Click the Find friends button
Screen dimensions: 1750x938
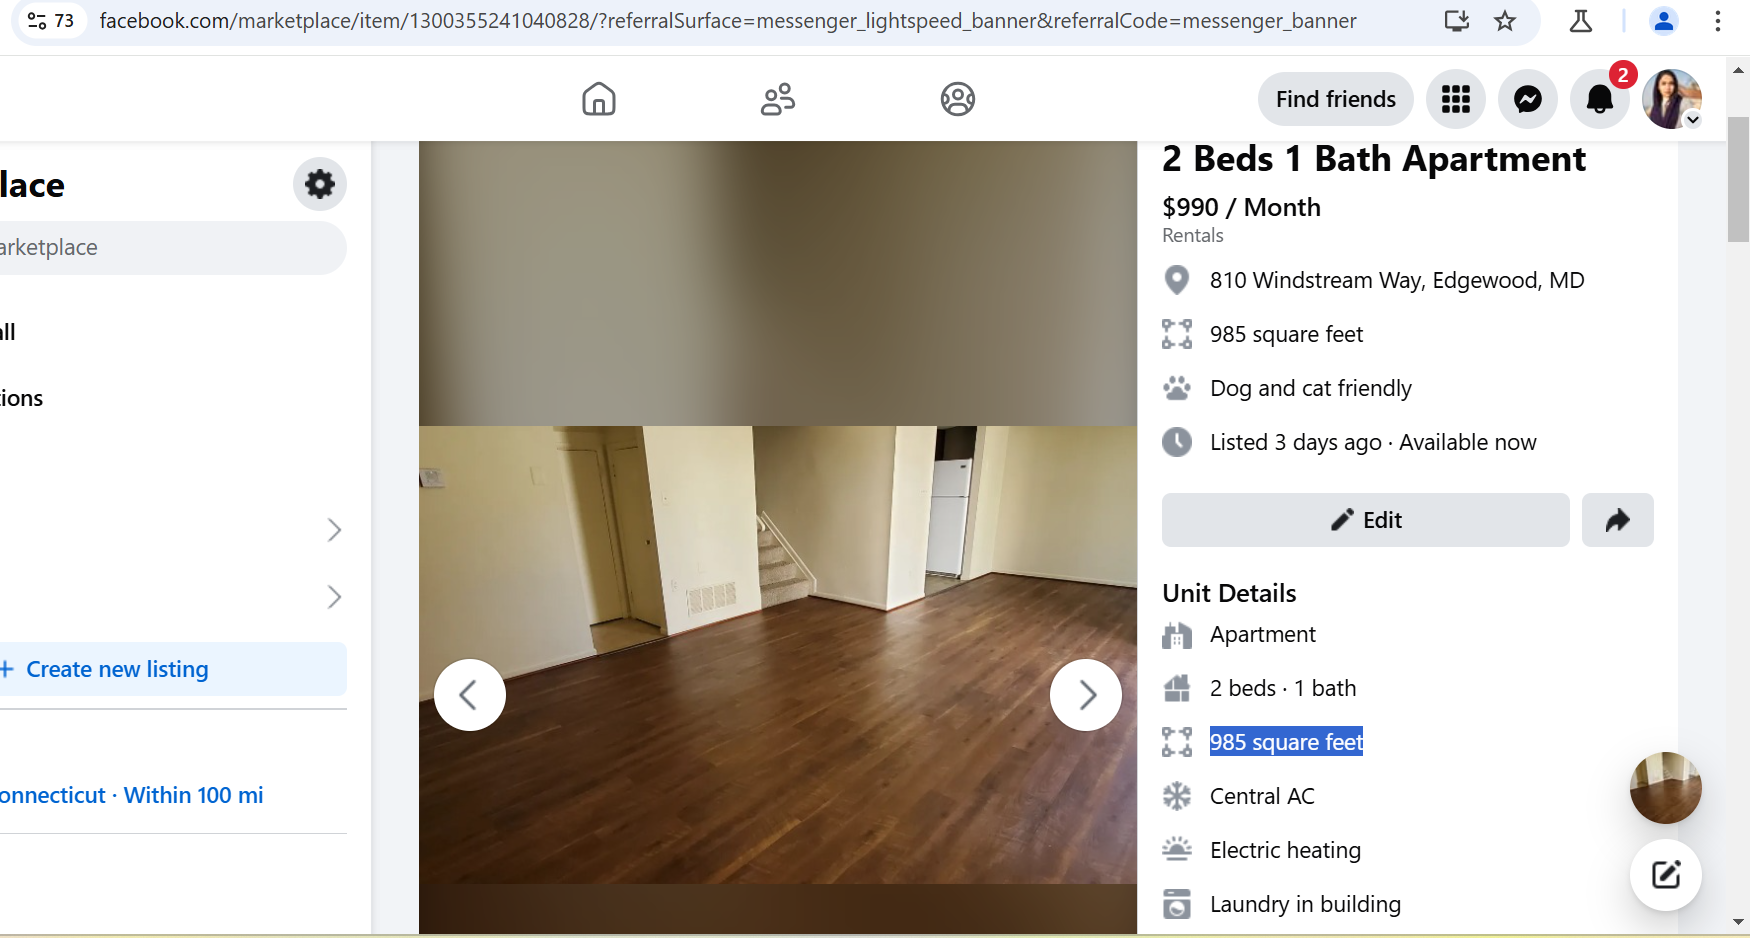[x=1336, y=99]
